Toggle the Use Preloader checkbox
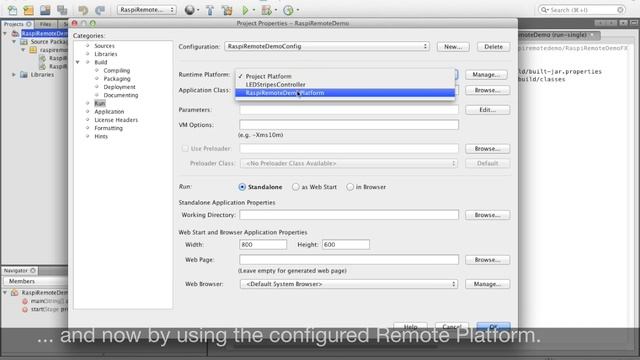Screen dimensions: 640x360 [185, 149]
